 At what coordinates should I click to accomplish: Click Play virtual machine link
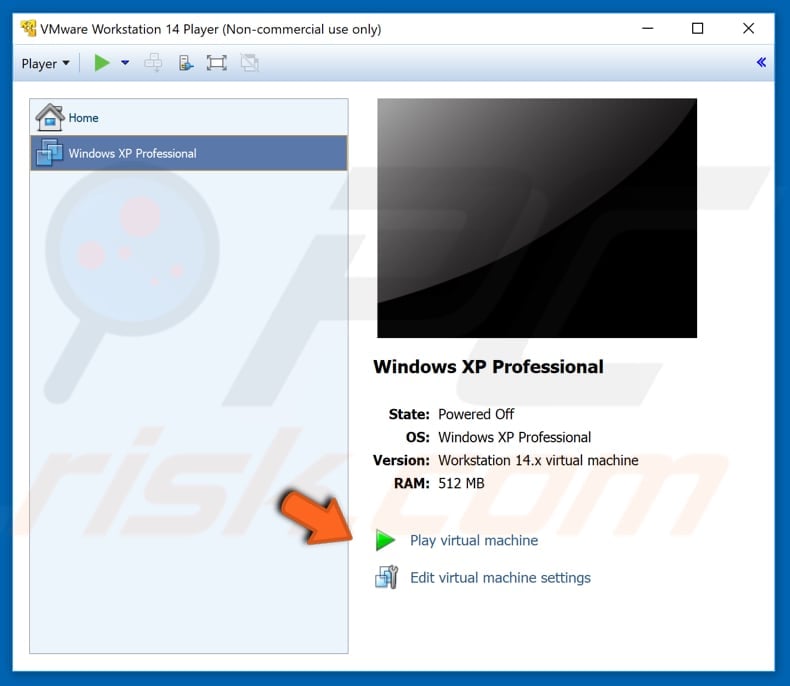pyautogui.click(x=474, y=540)
